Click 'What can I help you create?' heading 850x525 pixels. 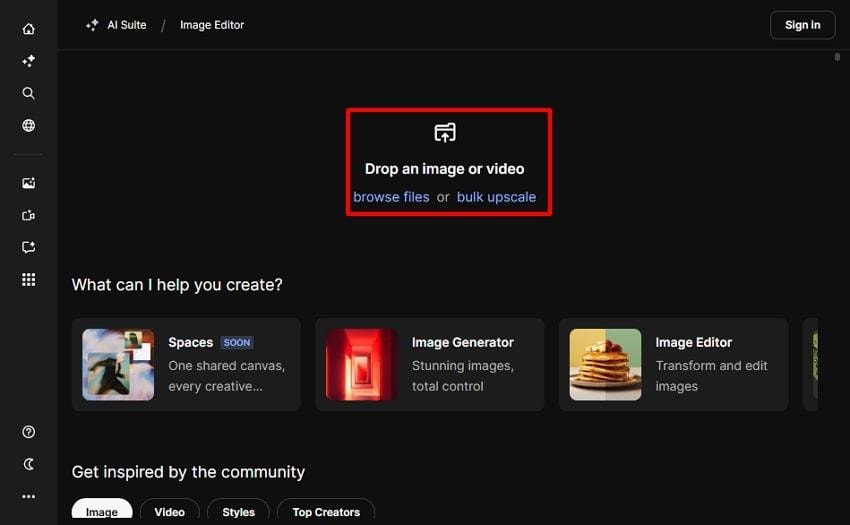click(177, 285)
